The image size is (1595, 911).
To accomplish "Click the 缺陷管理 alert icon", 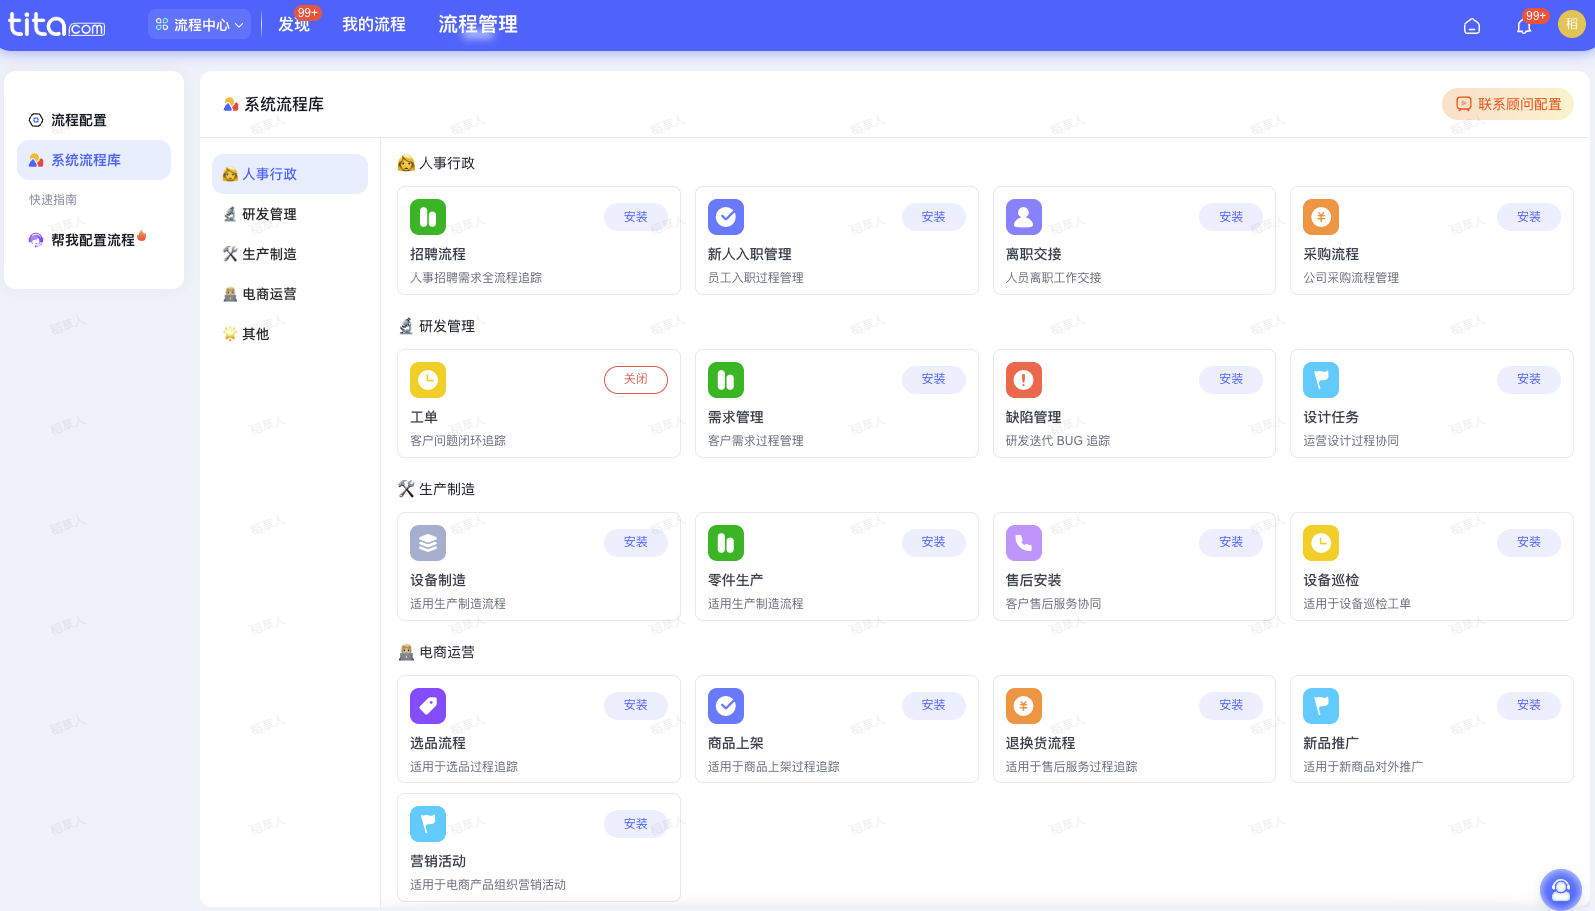I will [x=1023, y=380].
